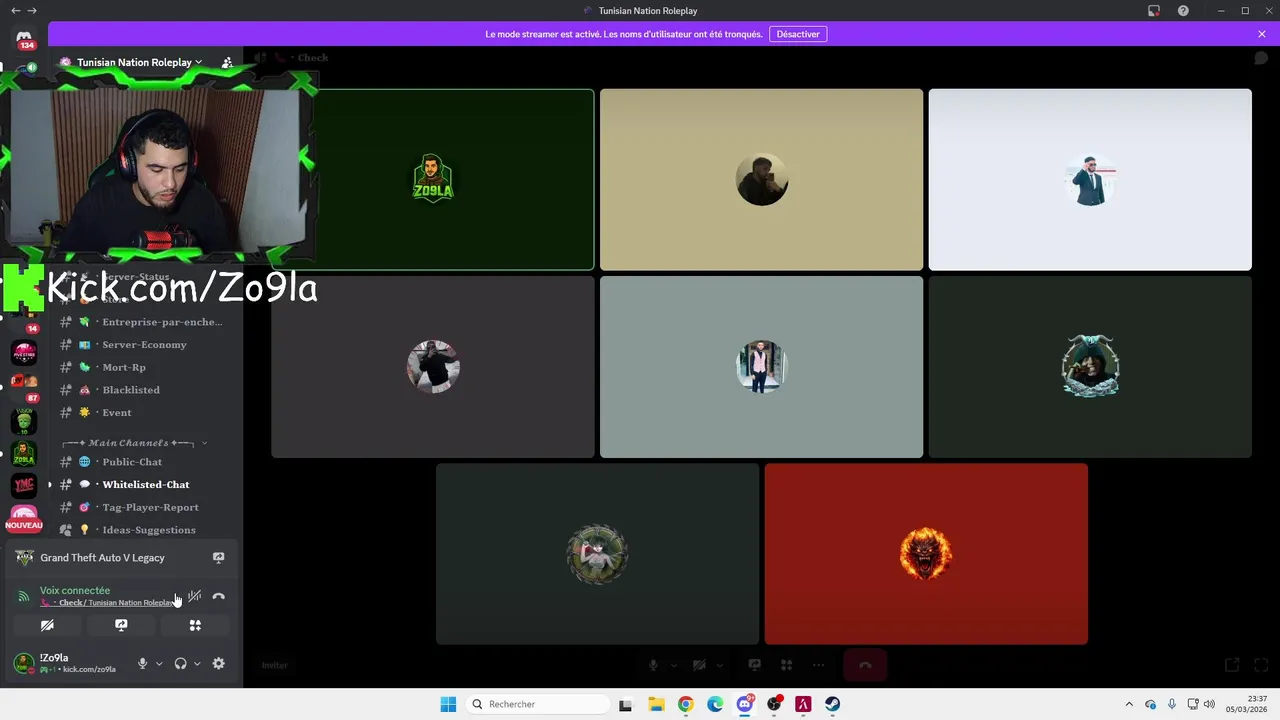Share your screen from the call bar

click(x=755, y=665)
